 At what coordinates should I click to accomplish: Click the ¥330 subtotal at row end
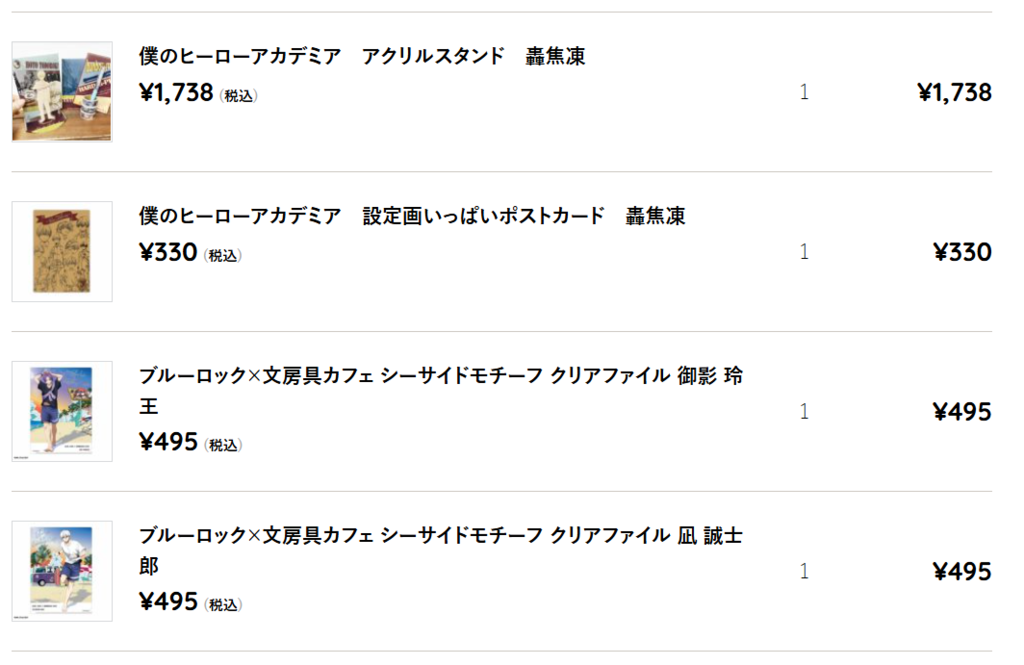point(963,252)
